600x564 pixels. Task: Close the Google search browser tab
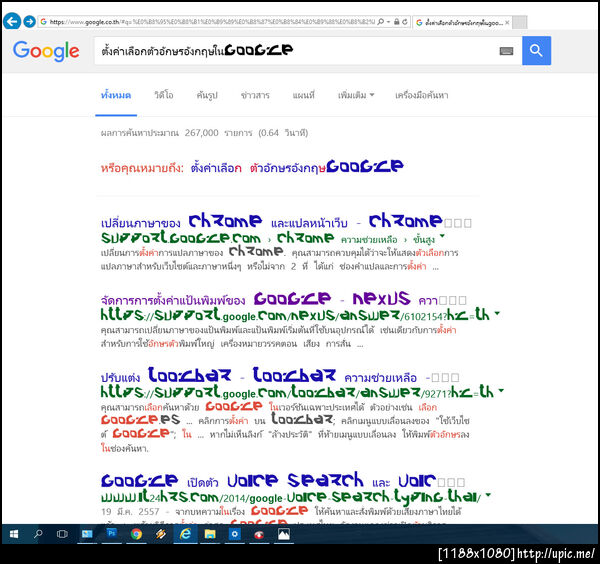(x=507, y=23)
